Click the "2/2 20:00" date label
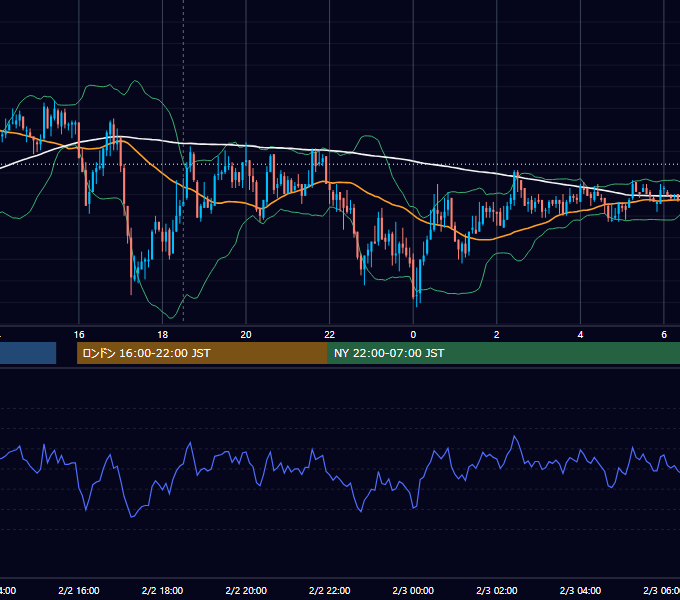Viewport: 680px width, 600px height. click(x=246, y=591)
